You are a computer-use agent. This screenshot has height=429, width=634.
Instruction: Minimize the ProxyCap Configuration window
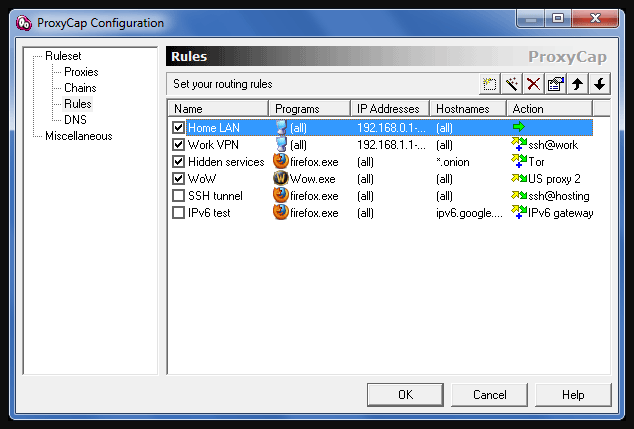[531, 19]
